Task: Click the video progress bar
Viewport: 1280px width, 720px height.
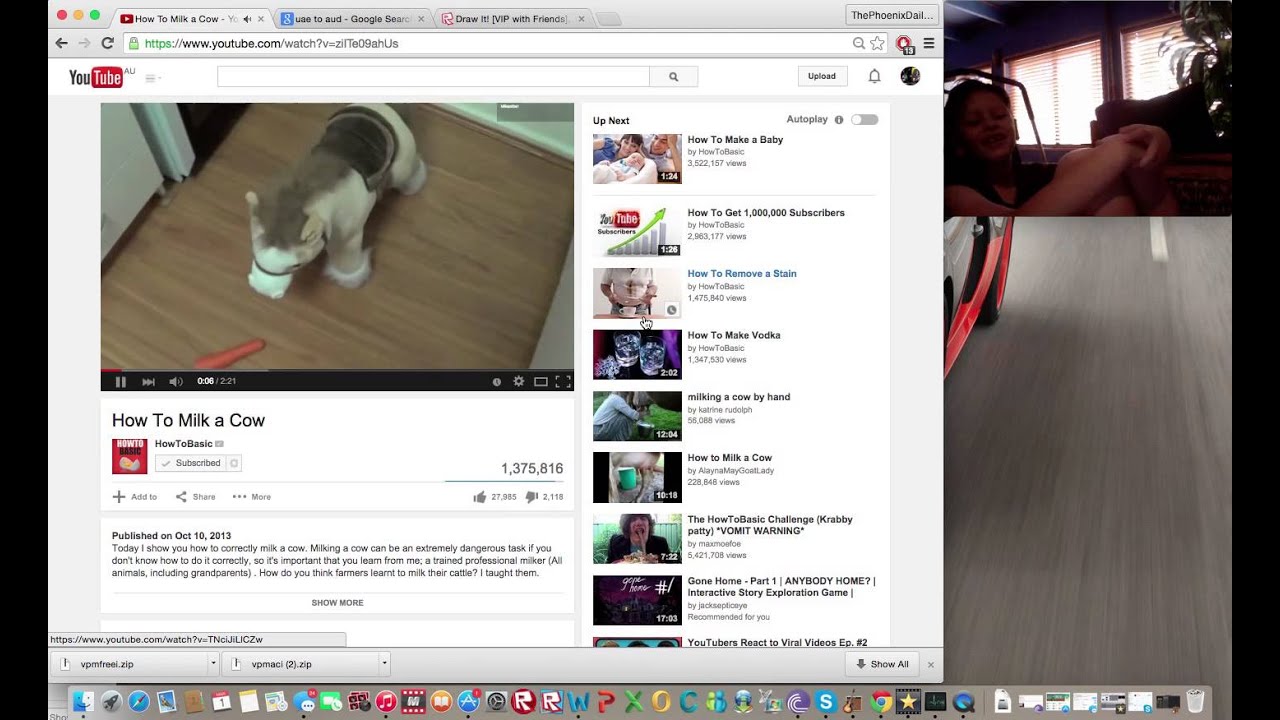Action: (x=337, y=370)
